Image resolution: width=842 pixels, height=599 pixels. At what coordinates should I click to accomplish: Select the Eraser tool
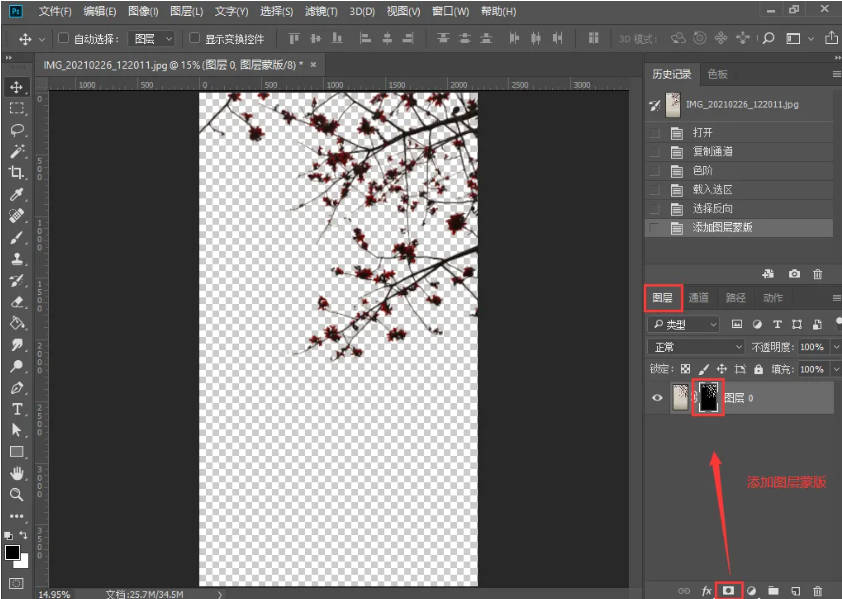pyautogui.click(x=17, y=301)
